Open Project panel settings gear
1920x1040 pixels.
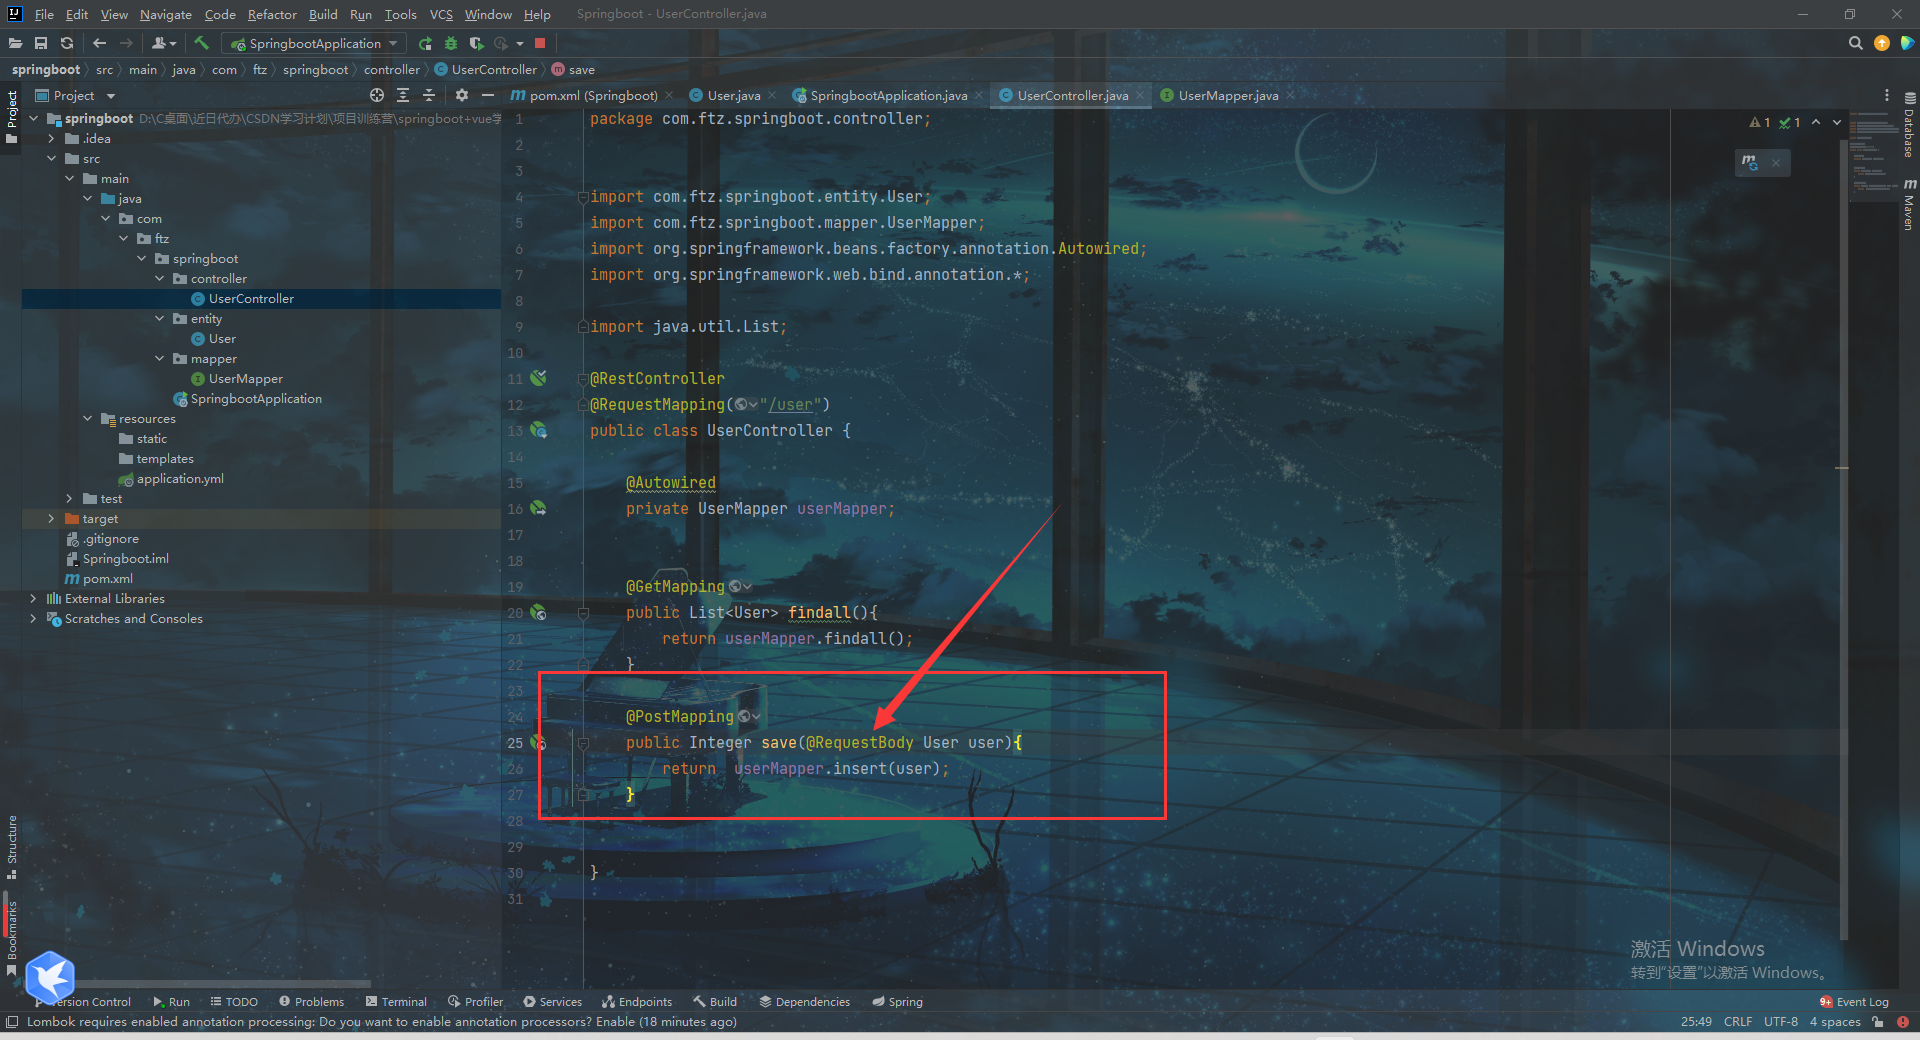pos(461,95)
